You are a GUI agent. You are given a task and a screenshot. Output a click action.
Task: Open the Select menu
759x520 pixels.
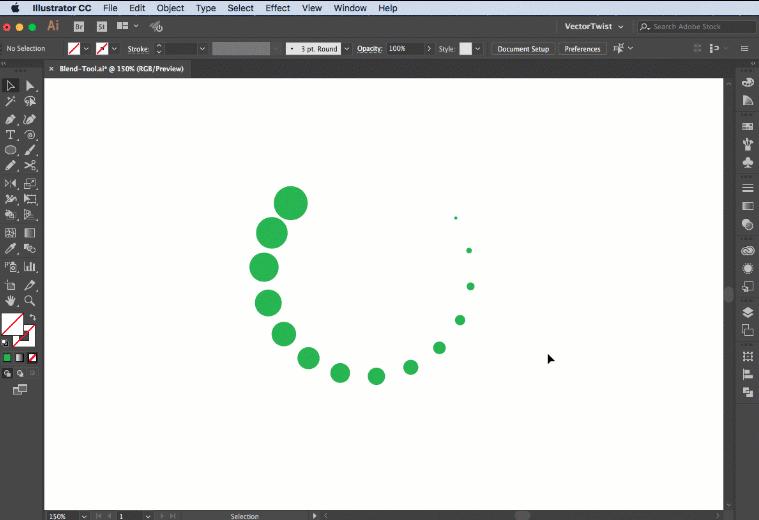pyautogui.click(x=240, y=8)
